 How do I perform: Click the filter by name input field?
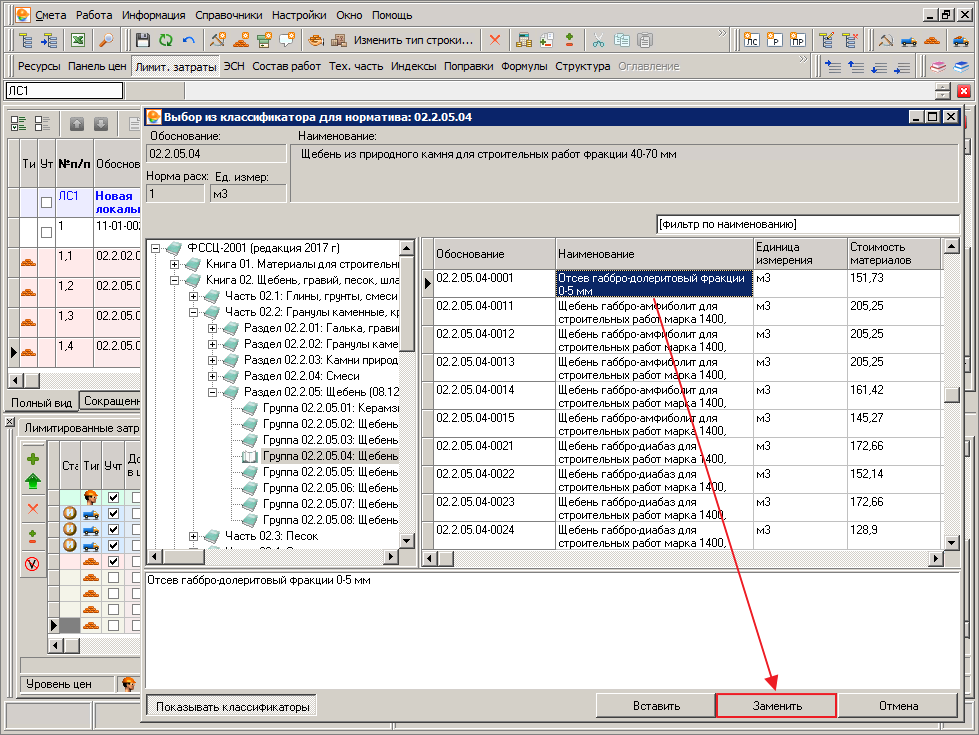pyautogui.click(x=808, y=224)
